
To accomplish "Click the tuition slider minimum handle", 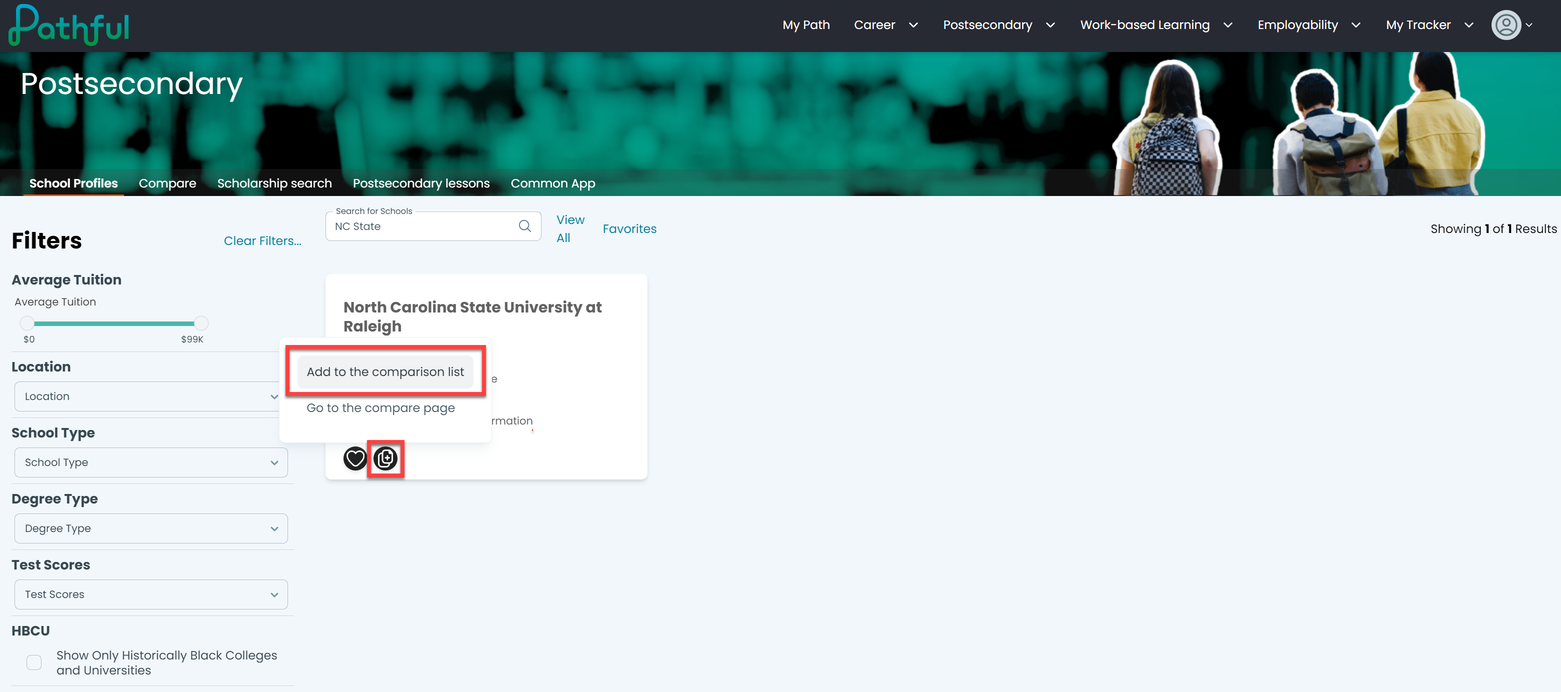I will pyautogui.click(x=27, y=323).
